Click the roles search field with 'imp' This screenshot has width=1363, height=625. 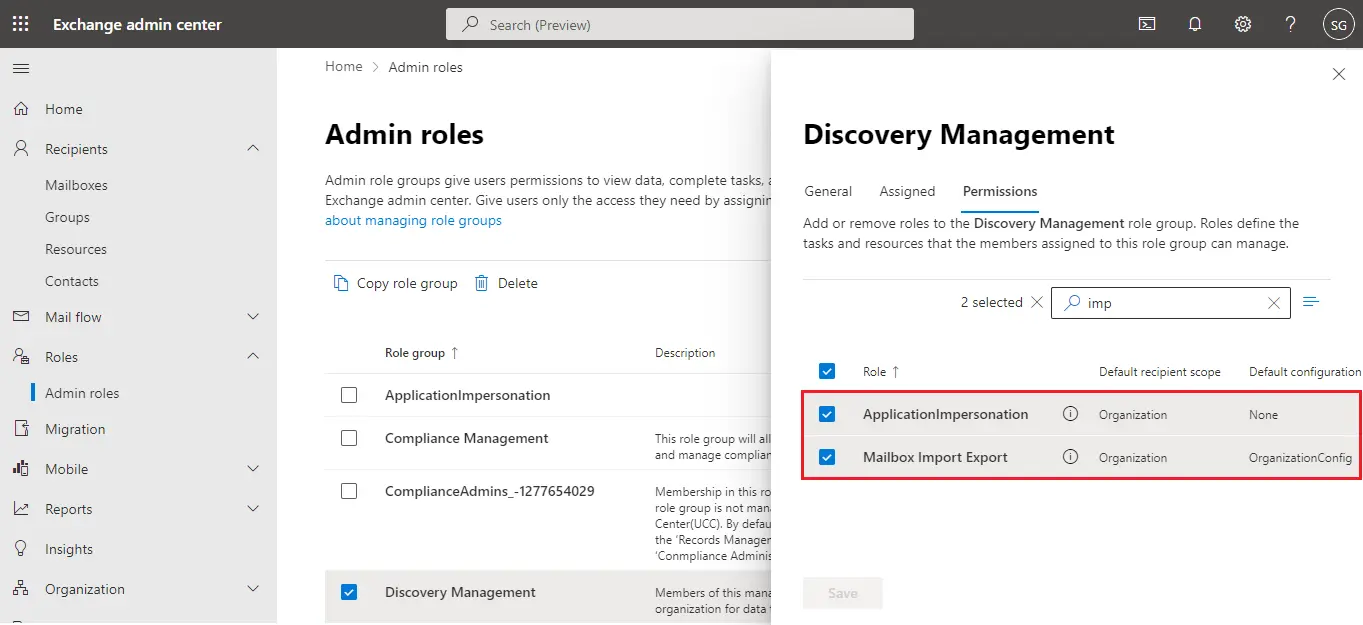tap(1171, 303)
